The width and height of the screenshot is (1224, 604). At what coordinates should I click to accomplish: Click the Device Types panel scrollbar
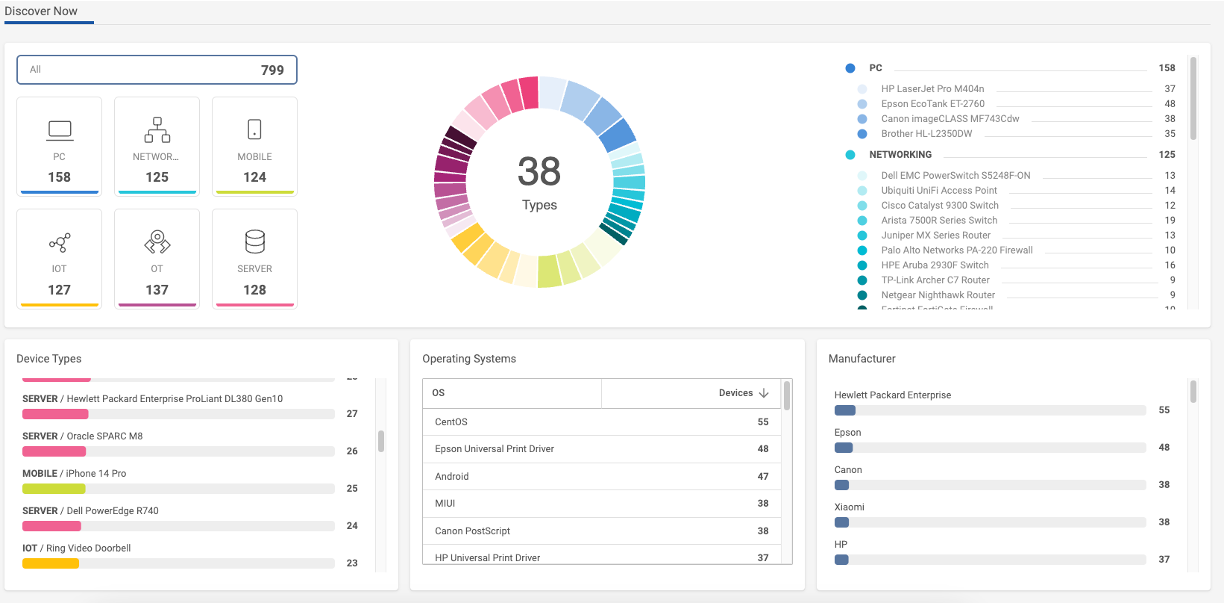point(381,441)
